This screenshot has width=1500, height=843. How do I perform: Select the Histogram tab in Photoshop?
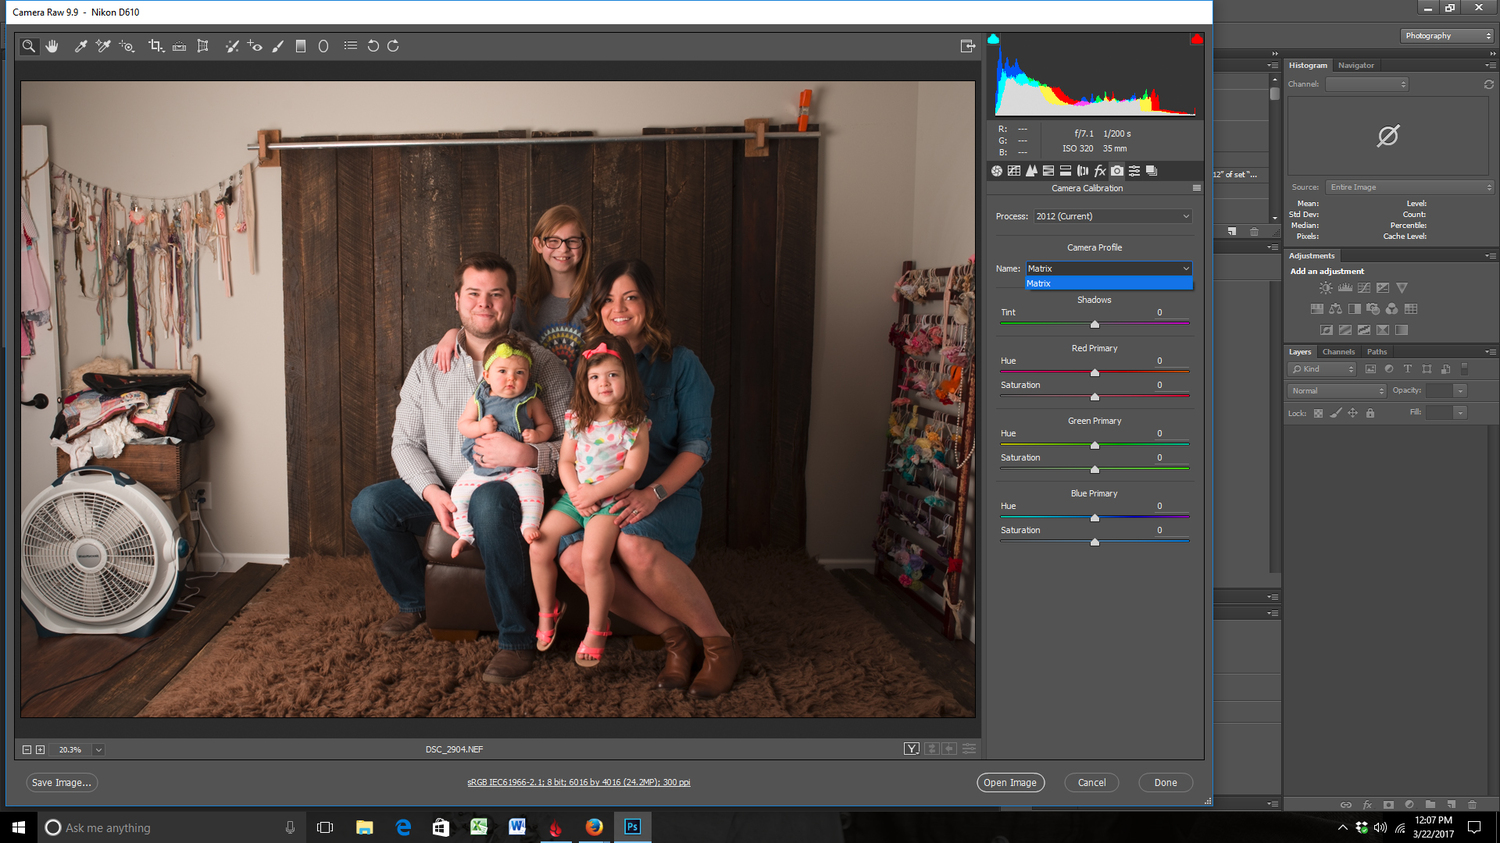coord(1308,65)
